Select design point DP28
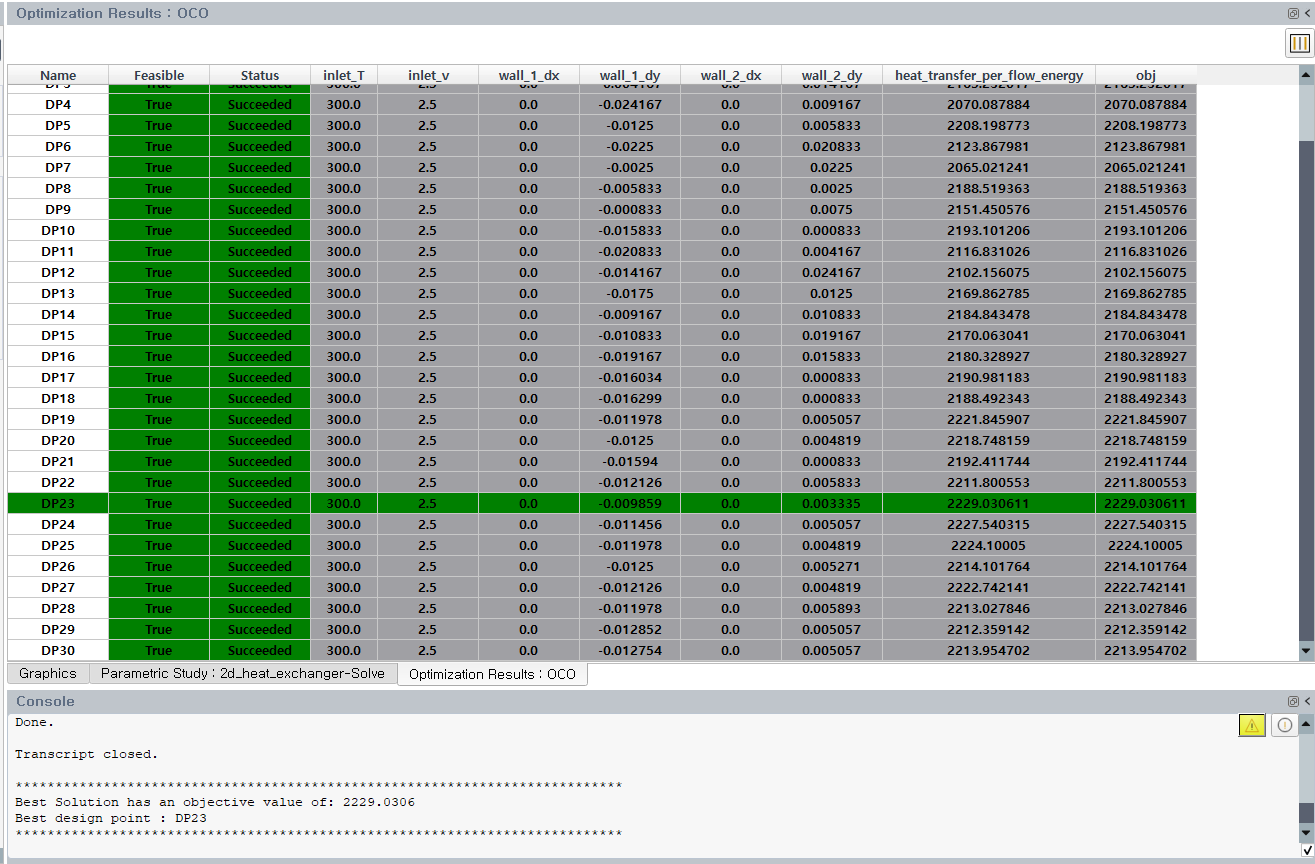The width and height of the screenshot is (1315, 864). pos(58,608)
